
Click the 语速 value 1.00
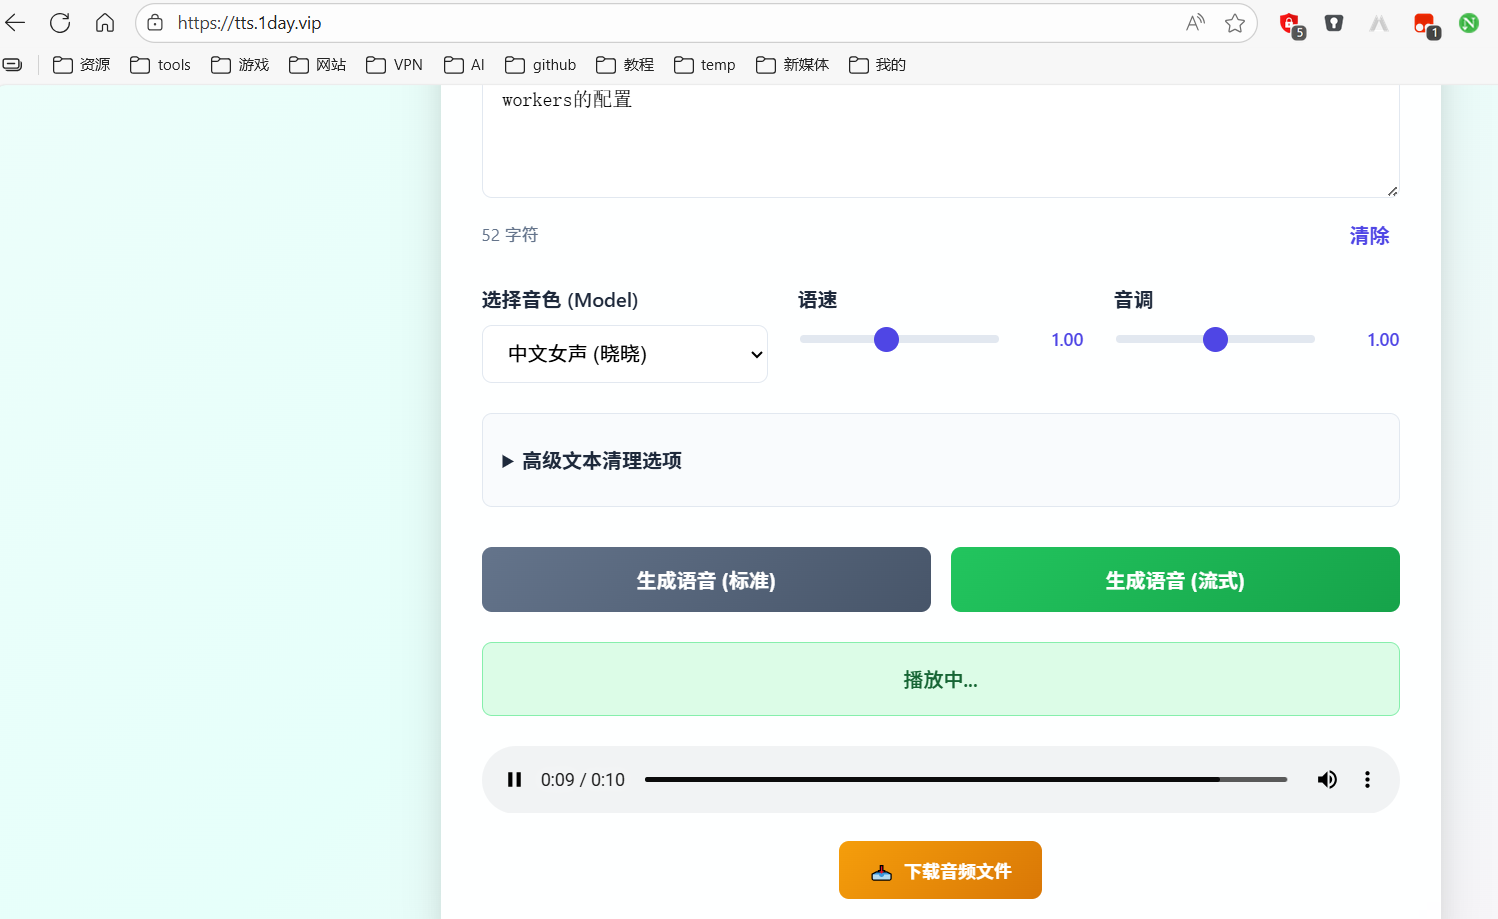[x=1067, y=340]
